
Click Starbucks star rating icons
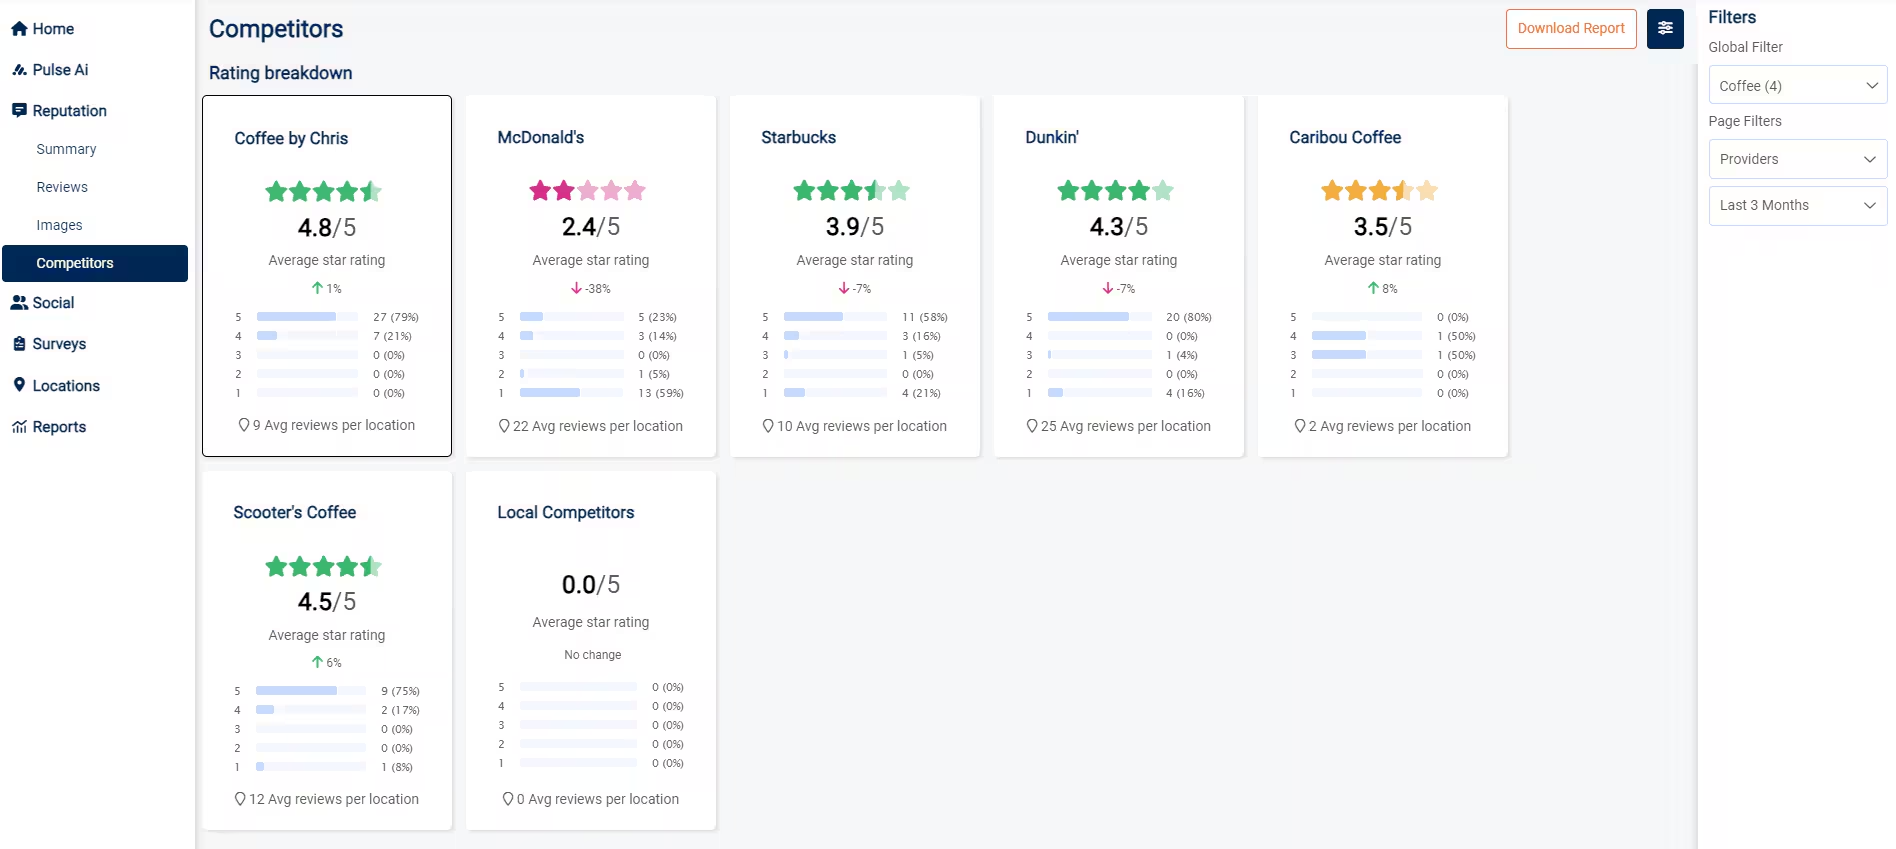852,190
